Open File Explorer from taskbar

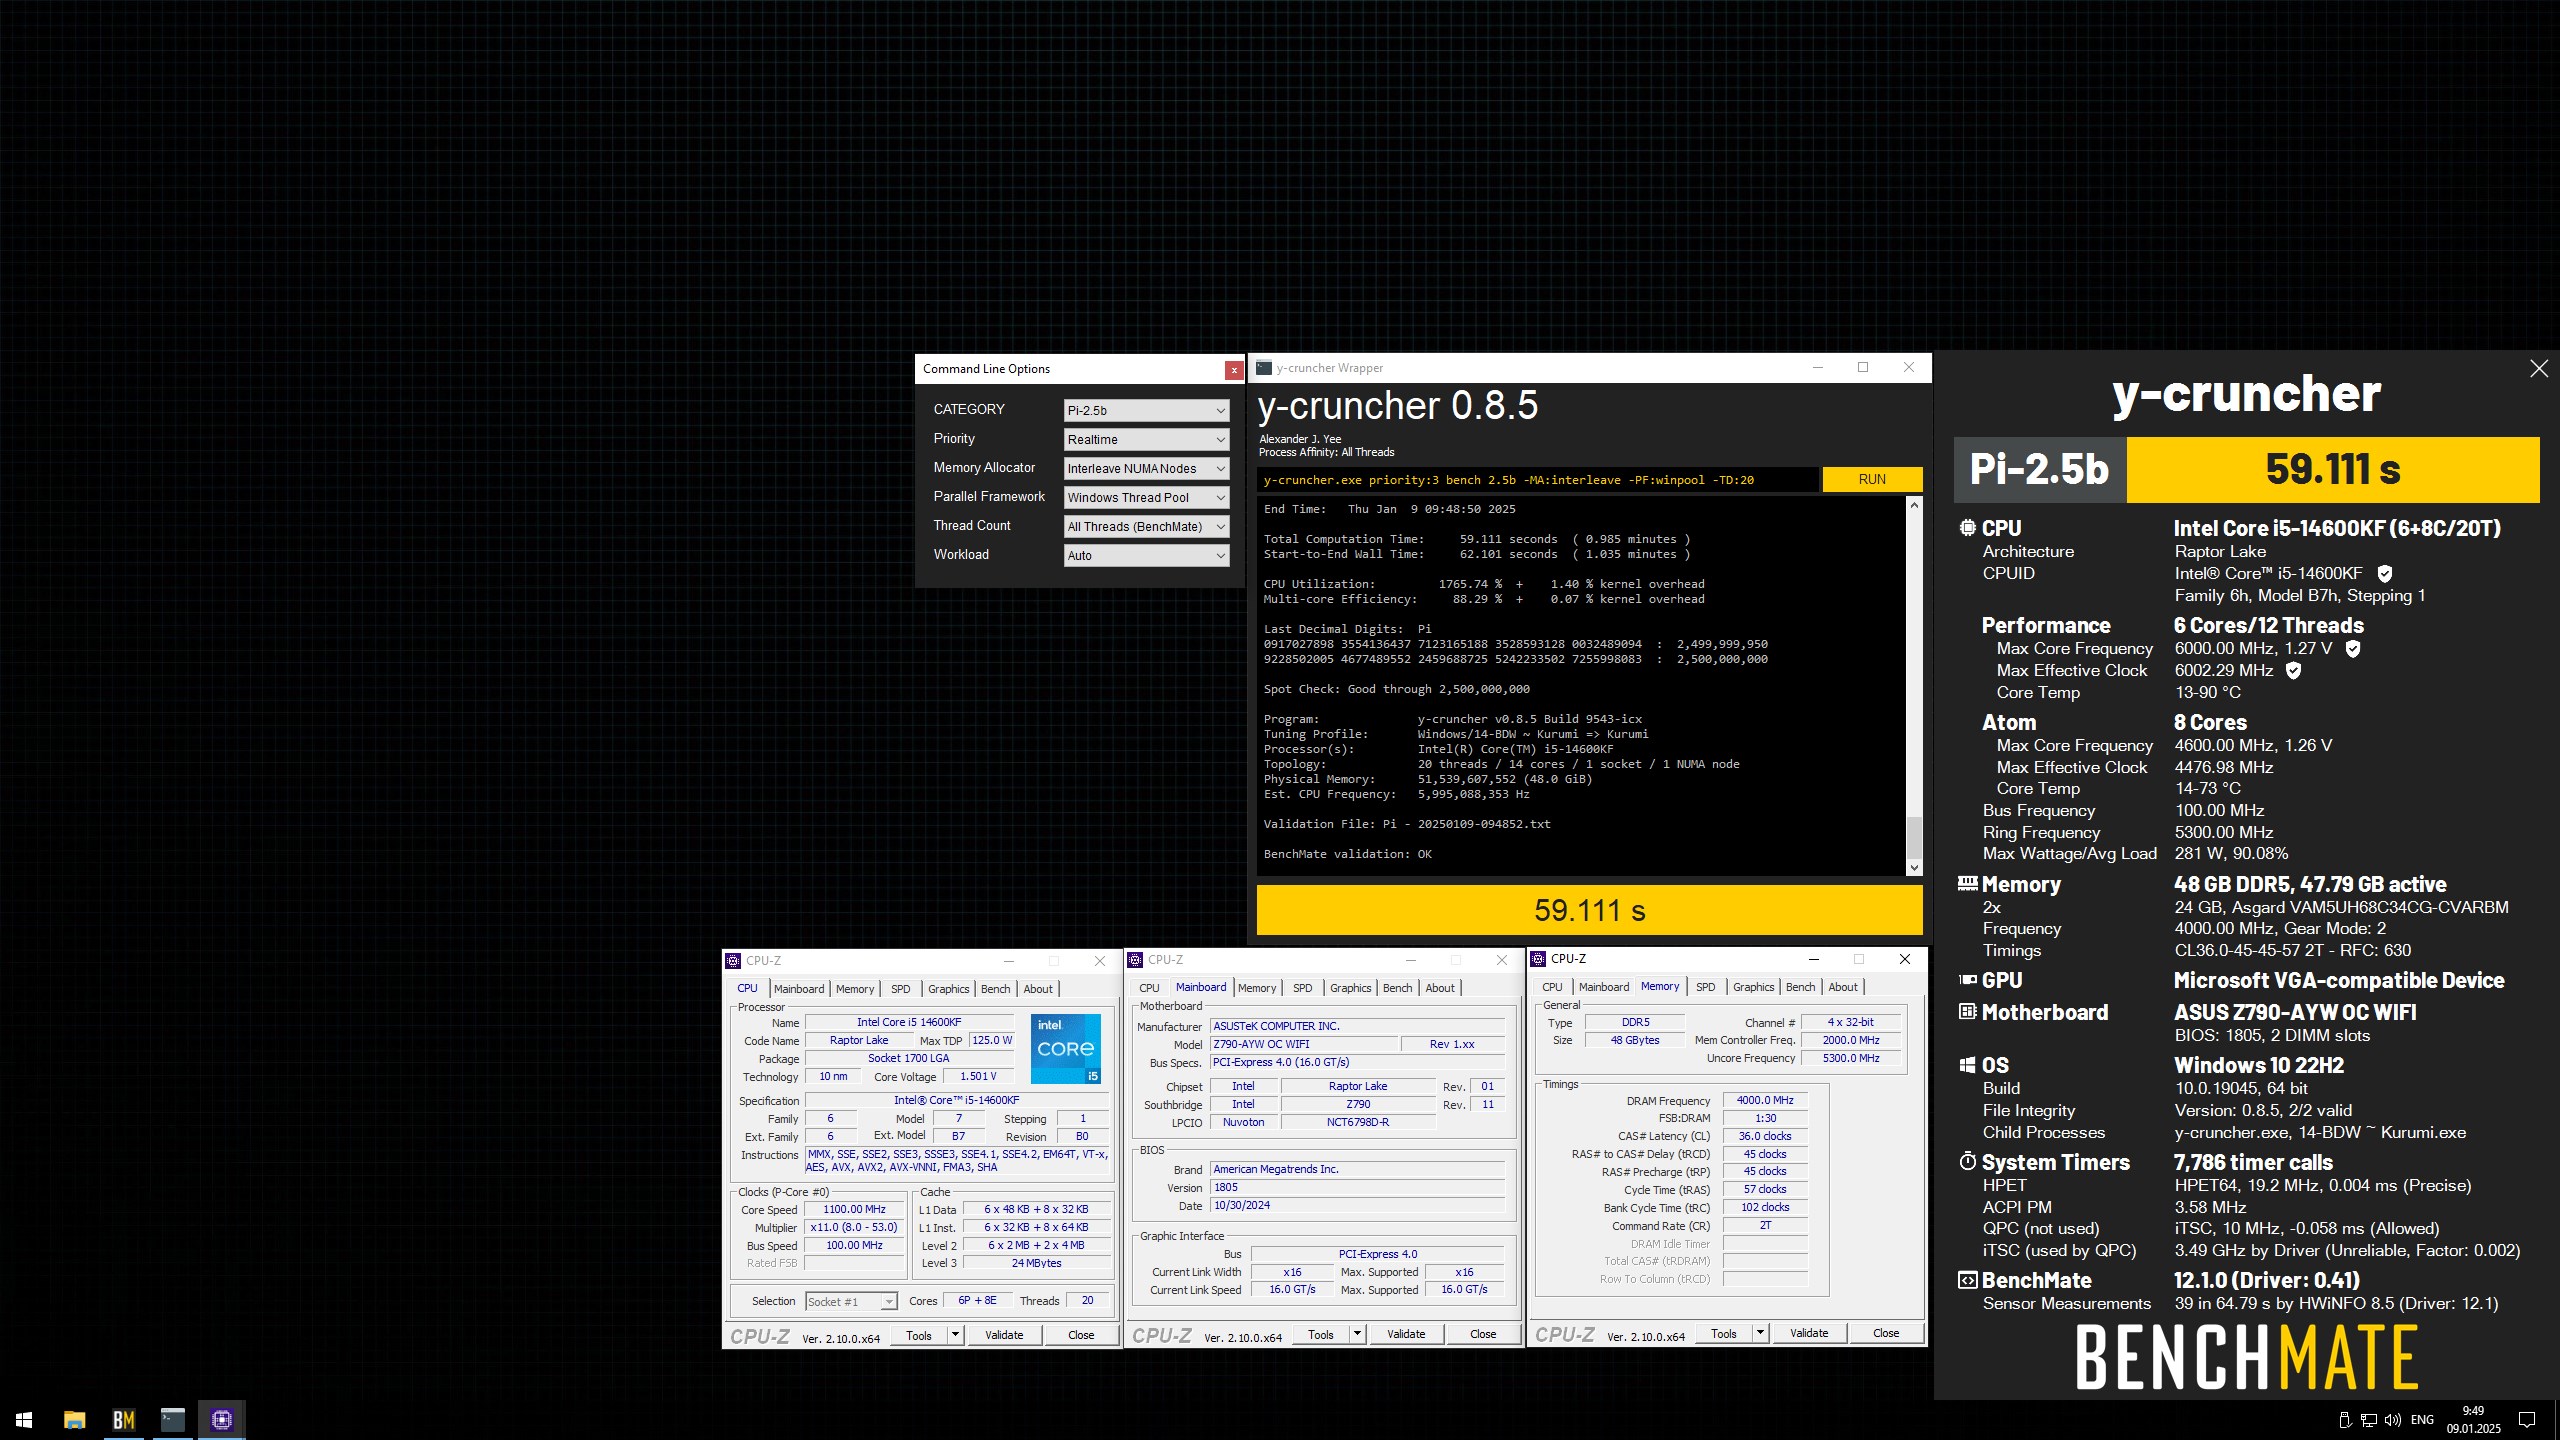pyautogui.click(x=74, y=1419)
